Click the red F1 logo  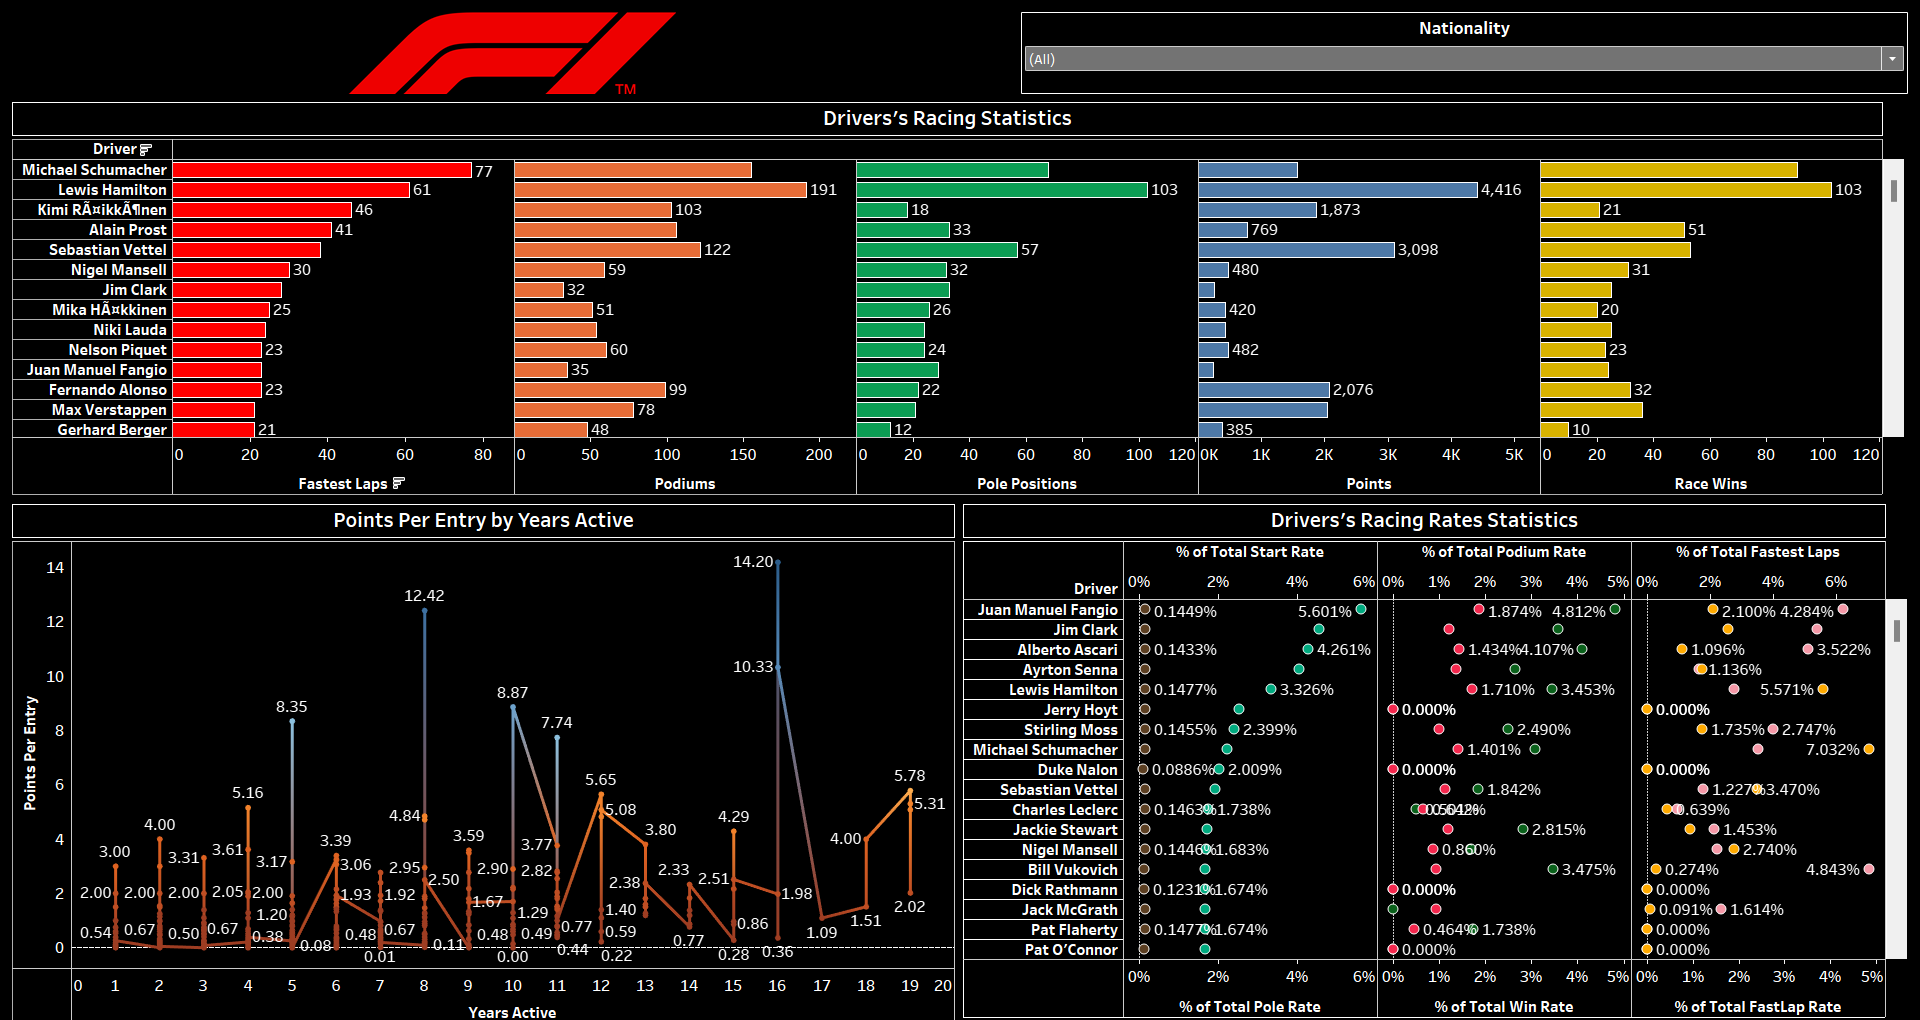(512, 53)
